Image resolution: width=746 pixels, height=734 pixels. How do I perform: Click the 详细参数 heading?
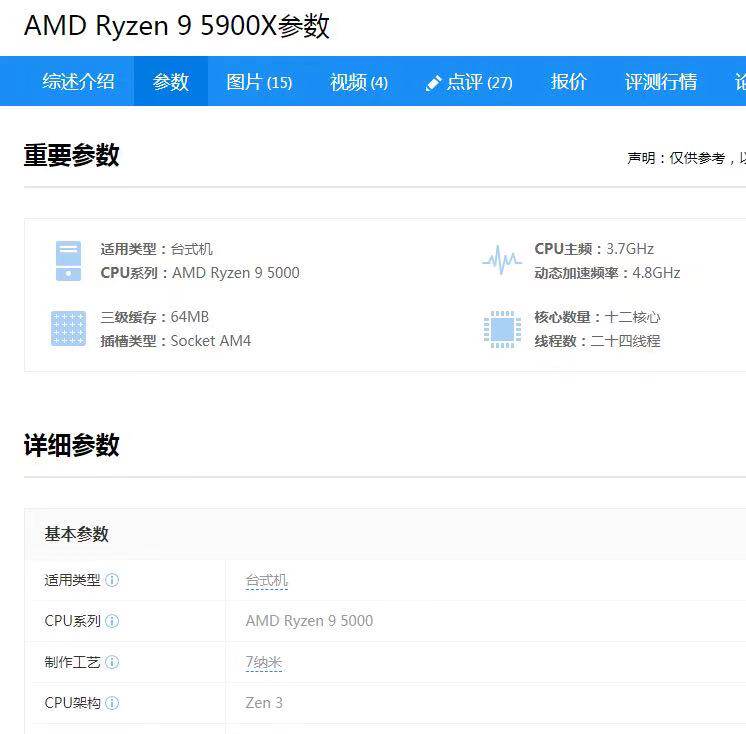point(71,445)
